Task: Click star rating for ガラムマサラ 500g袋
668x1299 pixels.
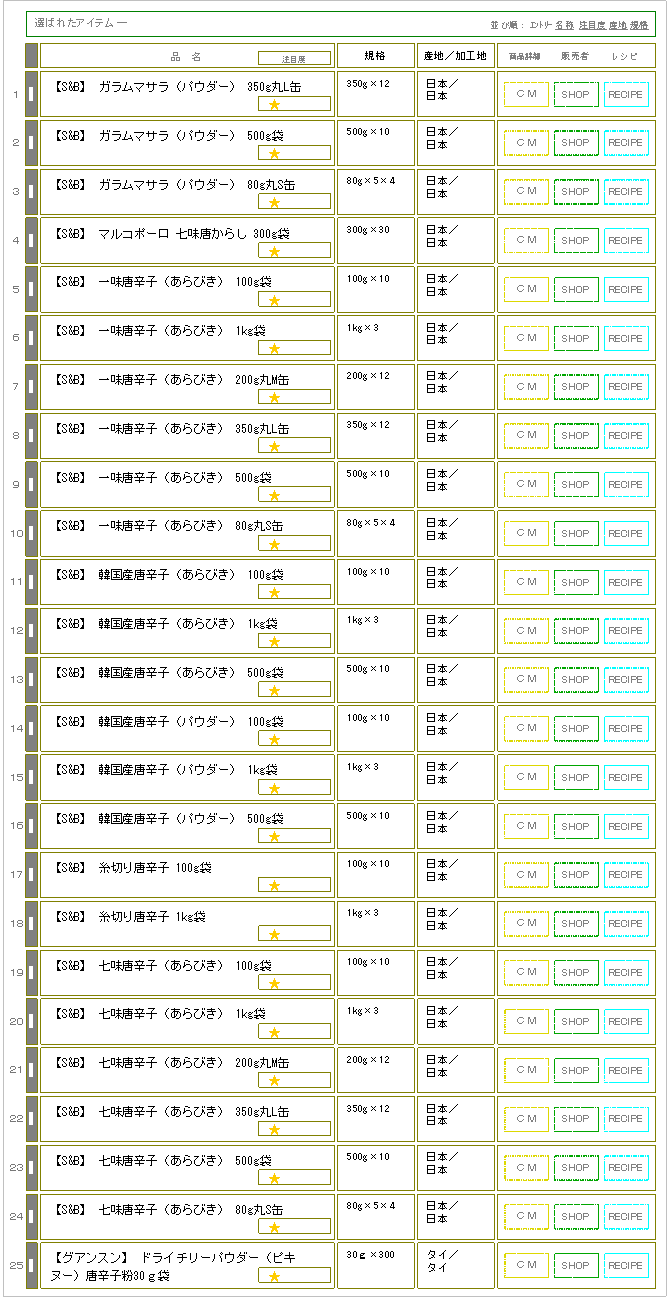Action: pyautogui.click(x=274, y=153)
